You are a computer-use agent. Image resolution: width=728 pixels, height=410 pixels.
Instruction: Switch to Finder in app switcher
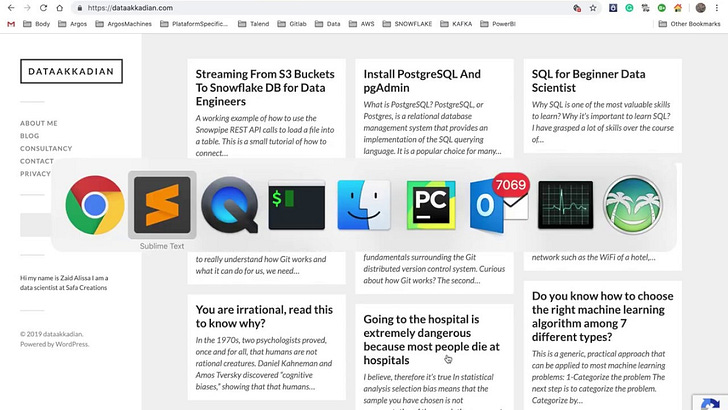pos(364,205)
